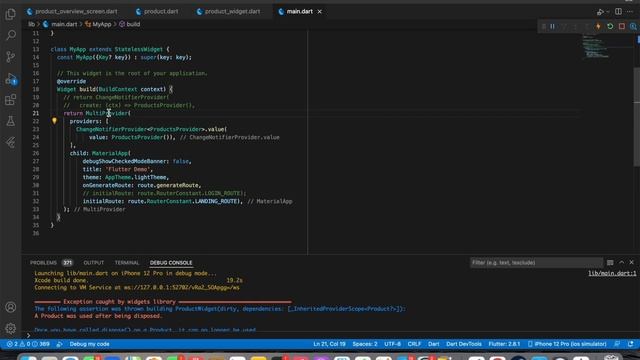Viewport: 640px width, 360px height.
Task: Open lib/main.dart:1 link in console
Action: tap(612, 273)
